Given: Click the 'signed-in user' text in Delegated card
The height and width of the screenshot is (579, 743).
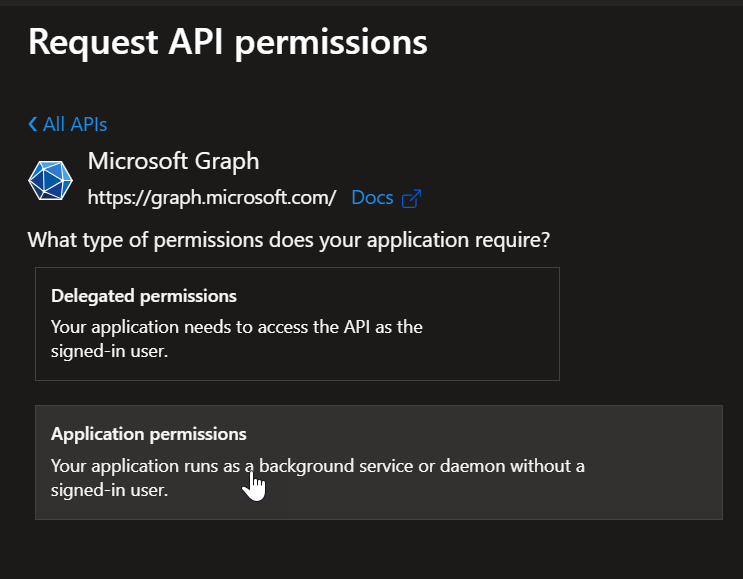Looking at the screenshot, I should coord(108,351).
